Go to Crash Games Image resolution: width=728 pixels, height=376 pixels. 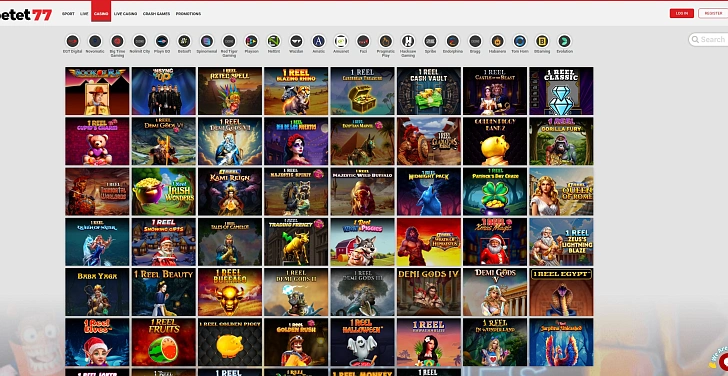click(x=156, y=14)
